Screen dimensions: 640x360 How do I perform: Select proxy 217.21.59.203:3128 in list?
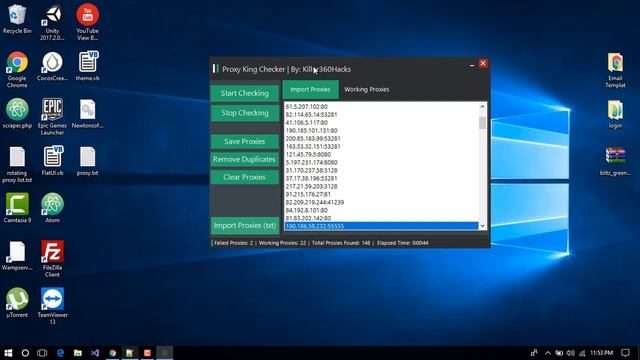click(x=381, y=186)
